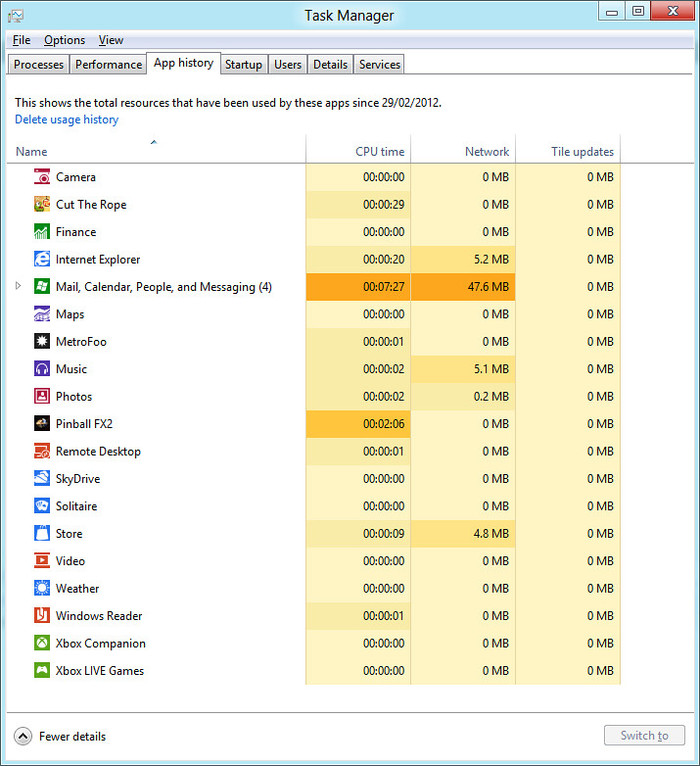Click the Delete usage history link
The height and width of the screenshot is (766, 700).
(x=67, y=120)
